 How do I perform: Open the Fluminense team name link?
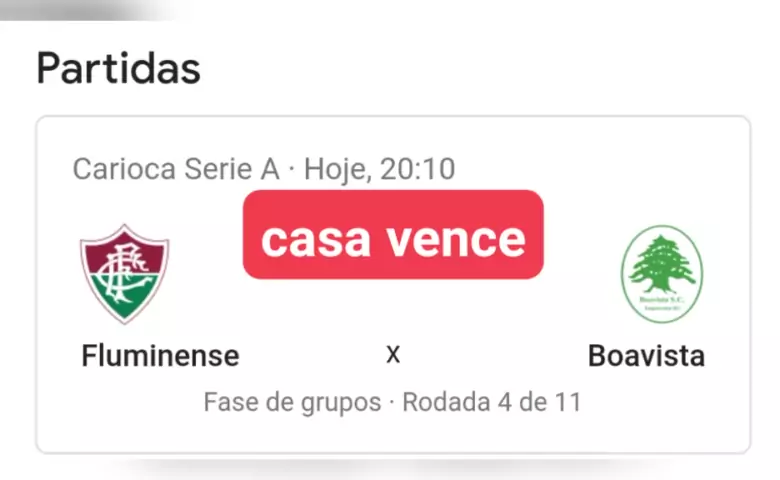click(160, 355)
